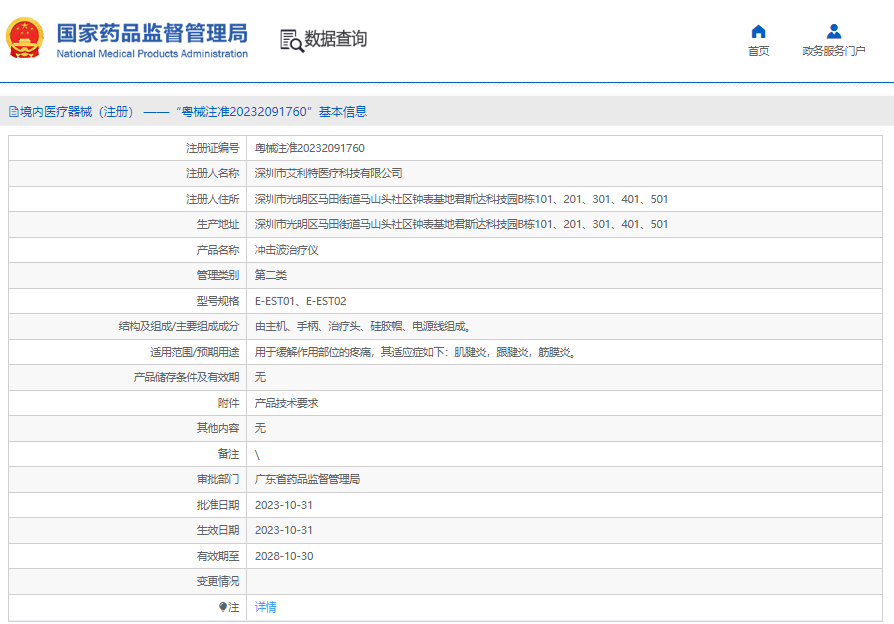This screenshot has height=624, width=894.
Task: Click the 备注 label cell
Action: pos(127,454)
